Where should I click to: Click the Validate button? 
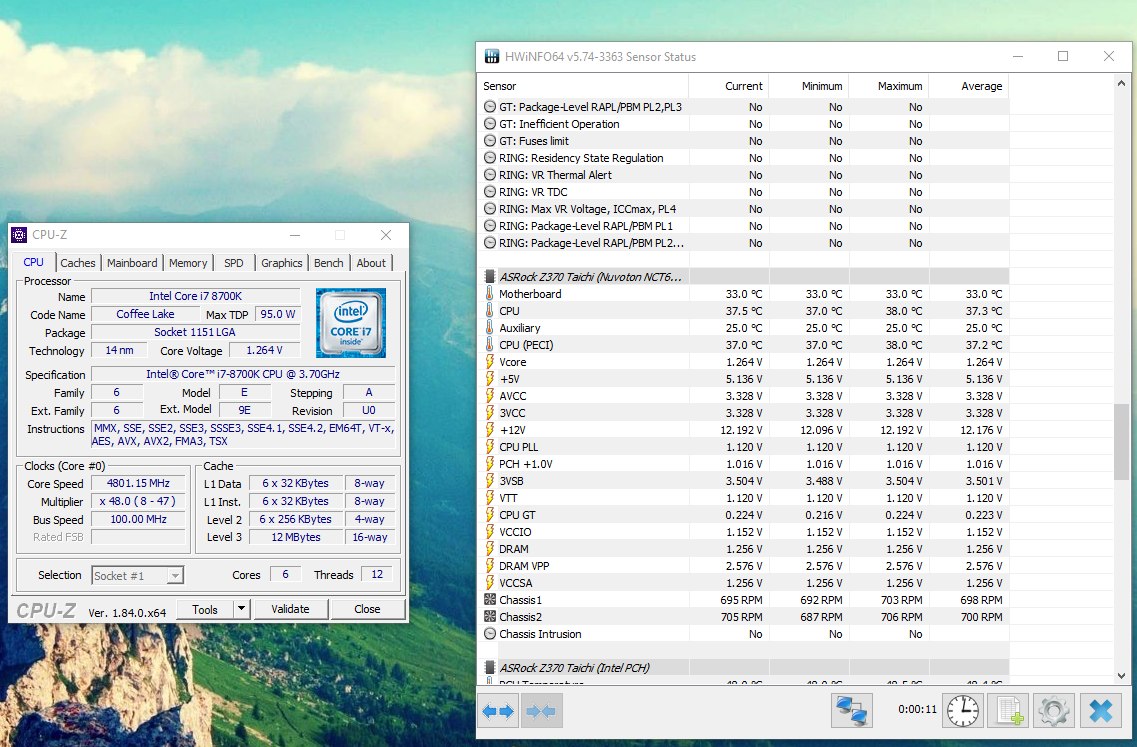point(290,609)
